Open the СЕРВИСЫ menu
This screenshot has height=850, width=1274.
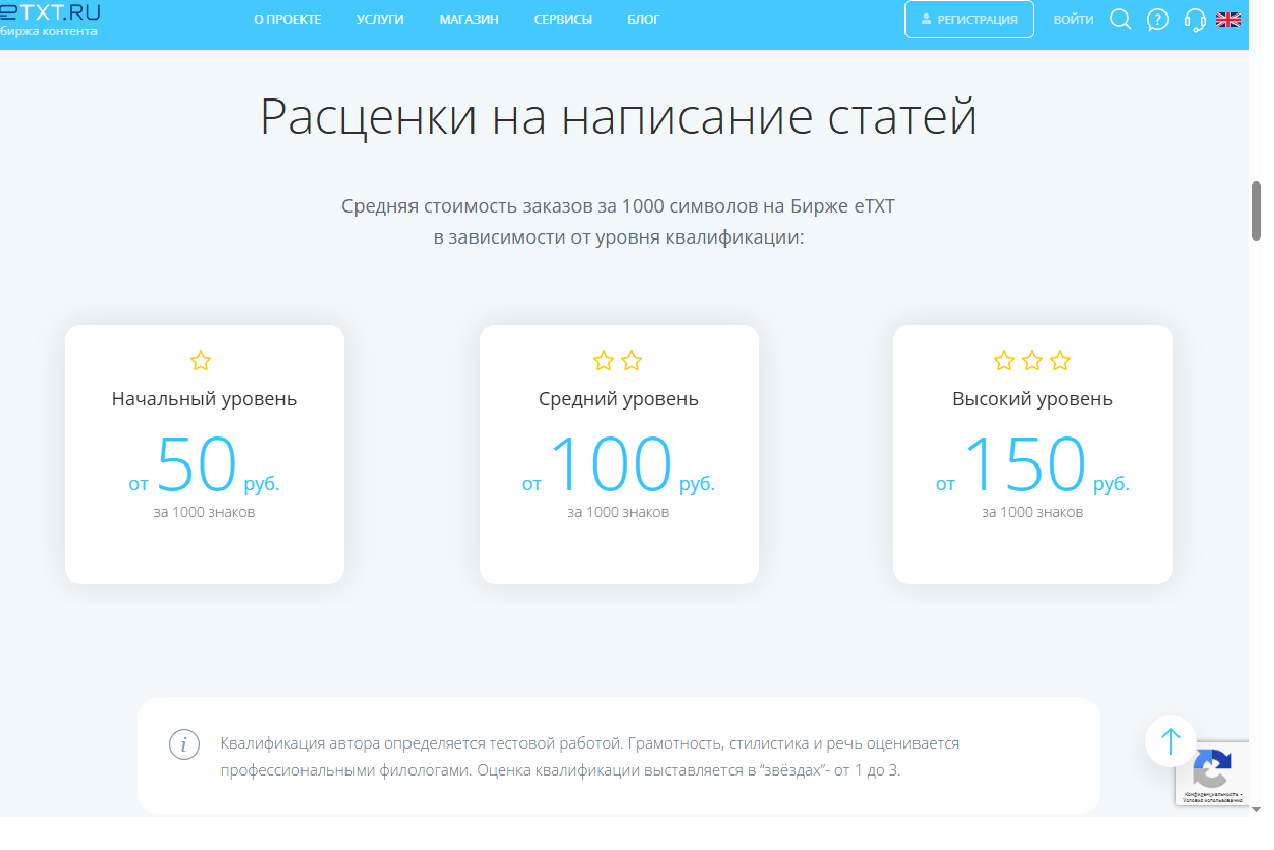pyautogui.click(x=563, y=19)
